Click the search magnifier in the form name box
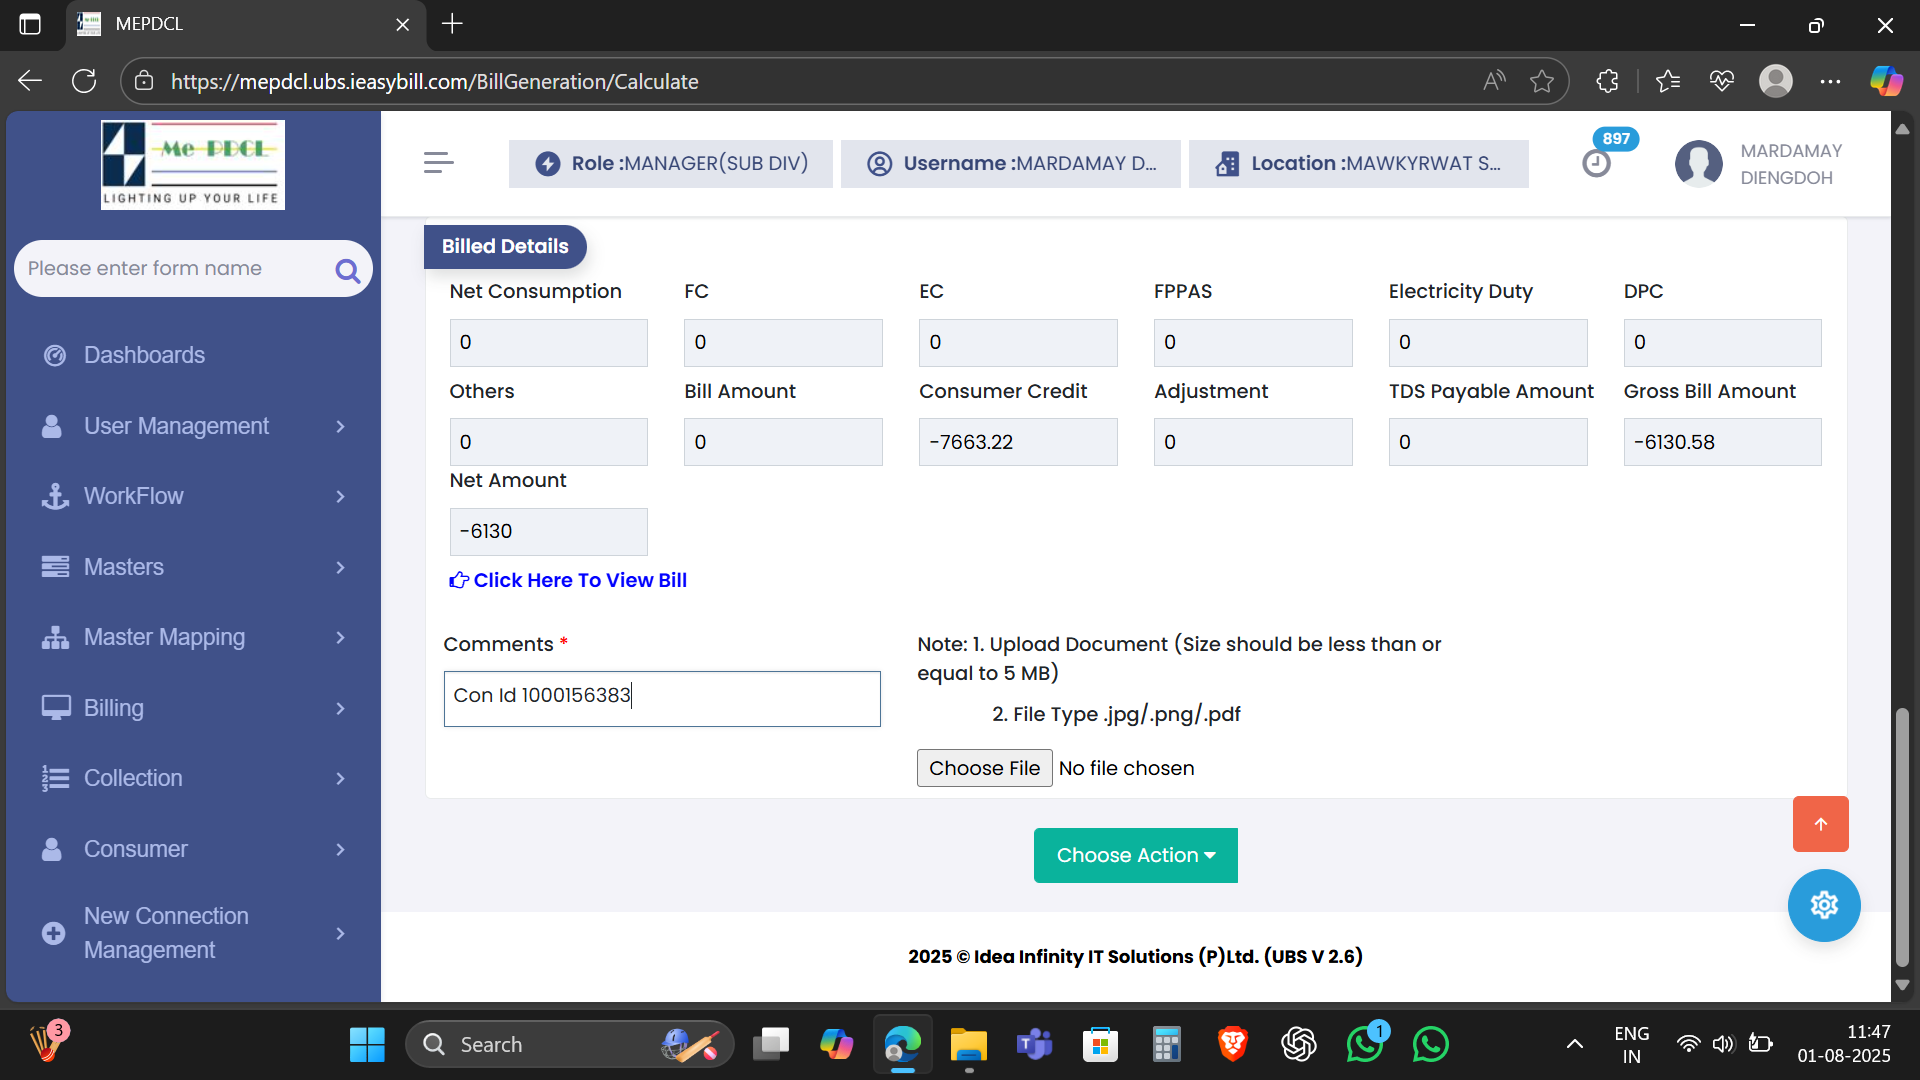Image resolution: width=1920 pixels, height=1080 pixels. coord(347,270)
